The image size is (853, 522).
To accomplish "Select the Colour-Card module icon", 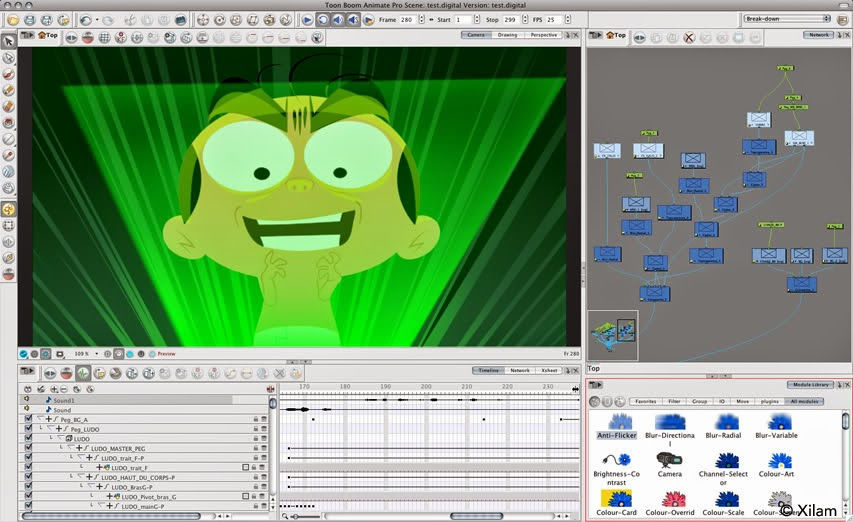I will pos(616,499).
